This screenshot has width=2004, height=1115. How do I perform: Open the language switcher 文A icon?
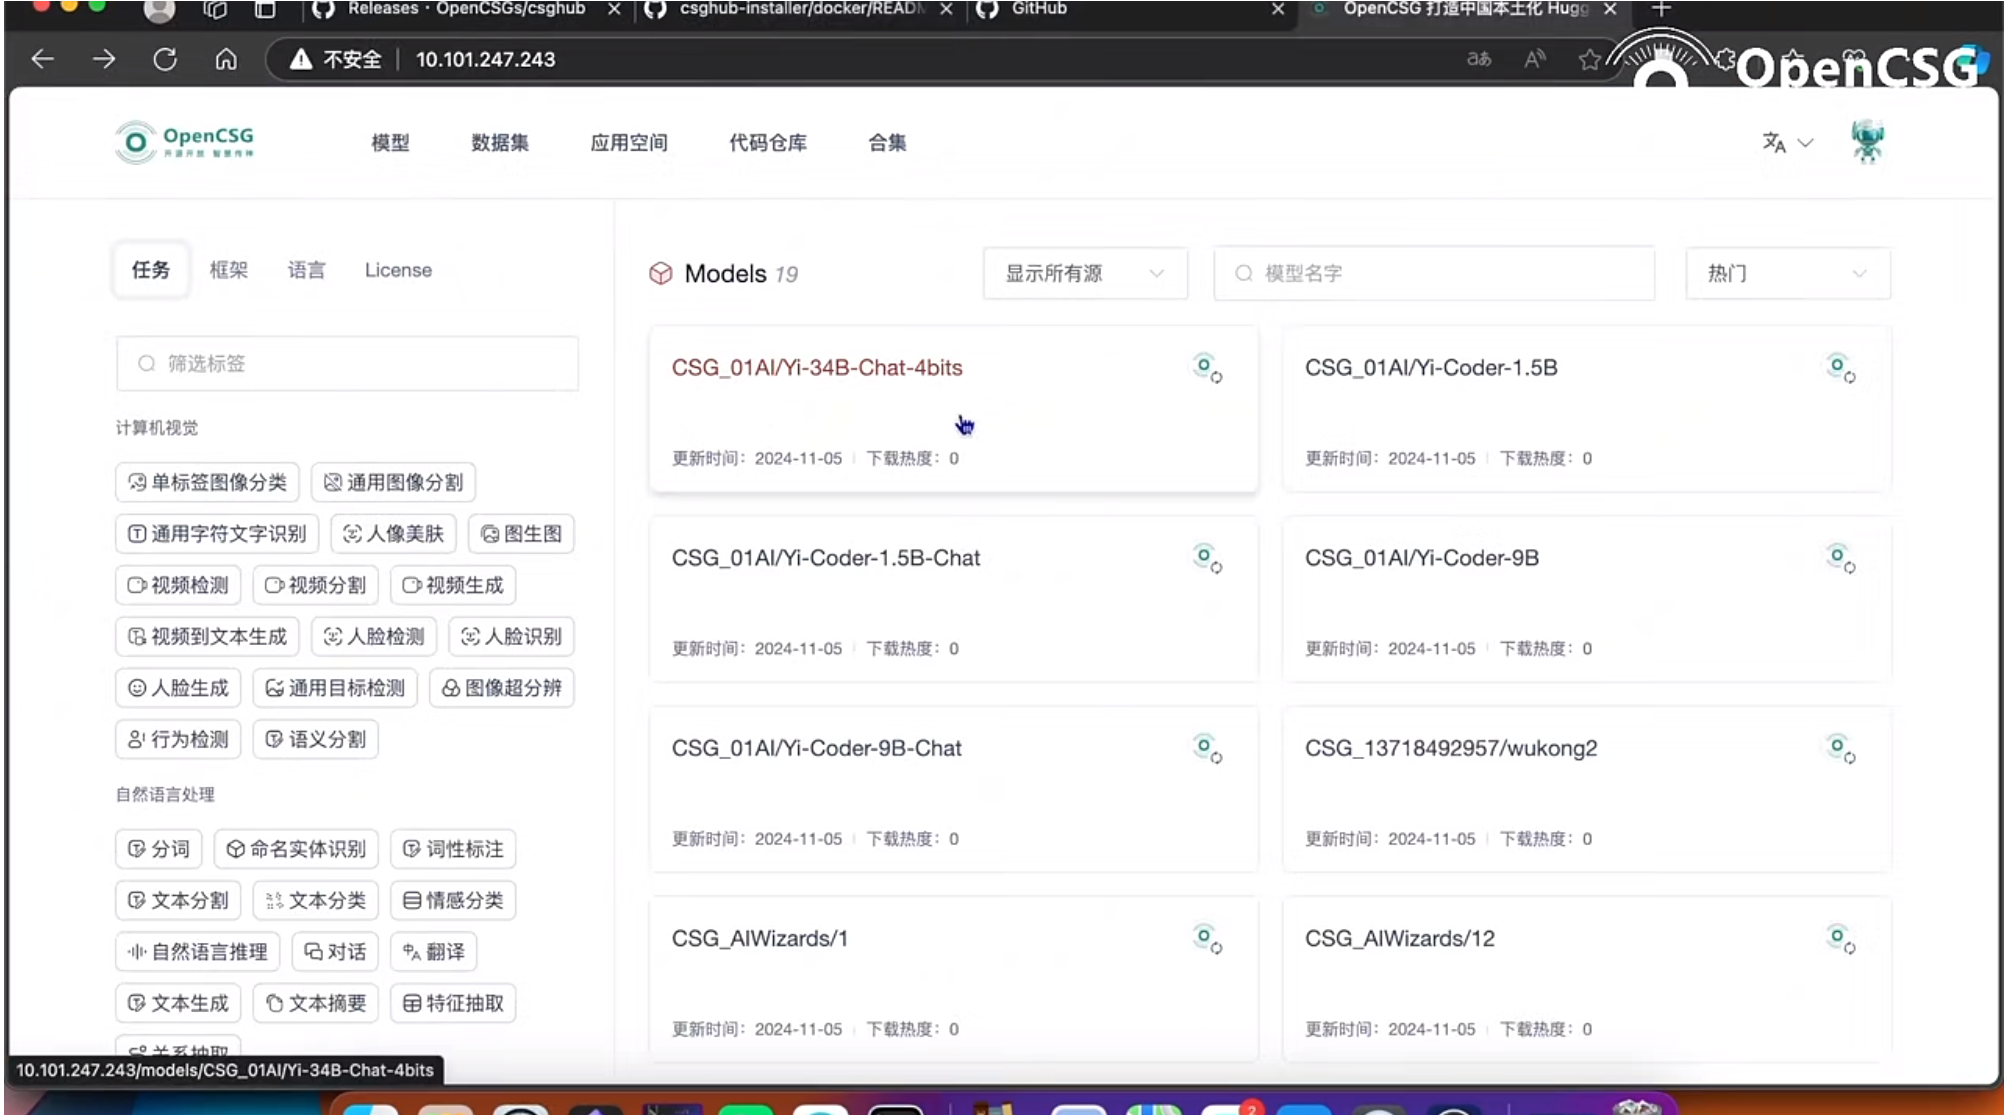coord(1774,142)
